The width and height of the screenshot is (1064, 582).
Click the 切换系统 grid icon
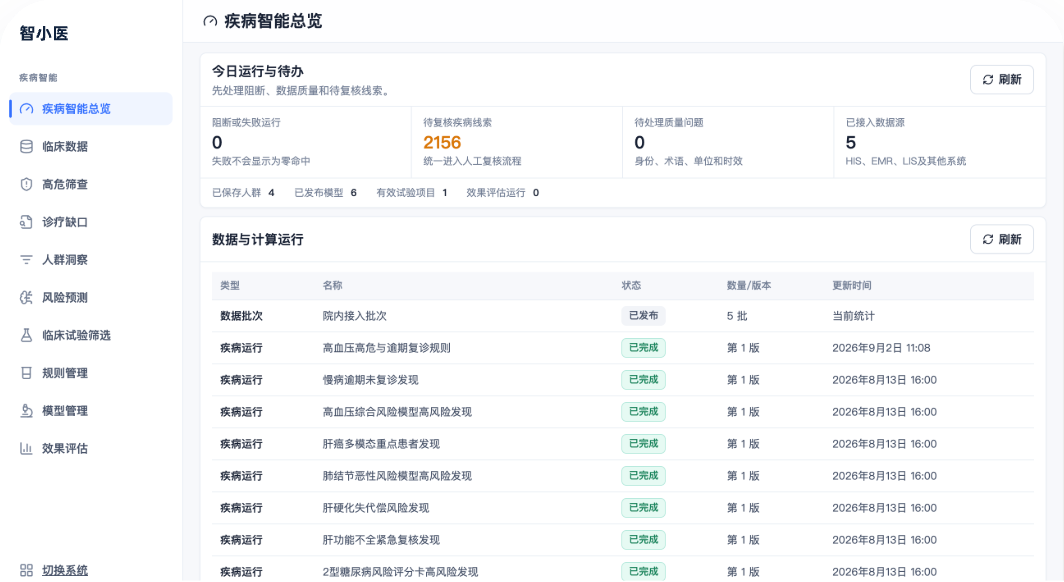click(26, 570)
